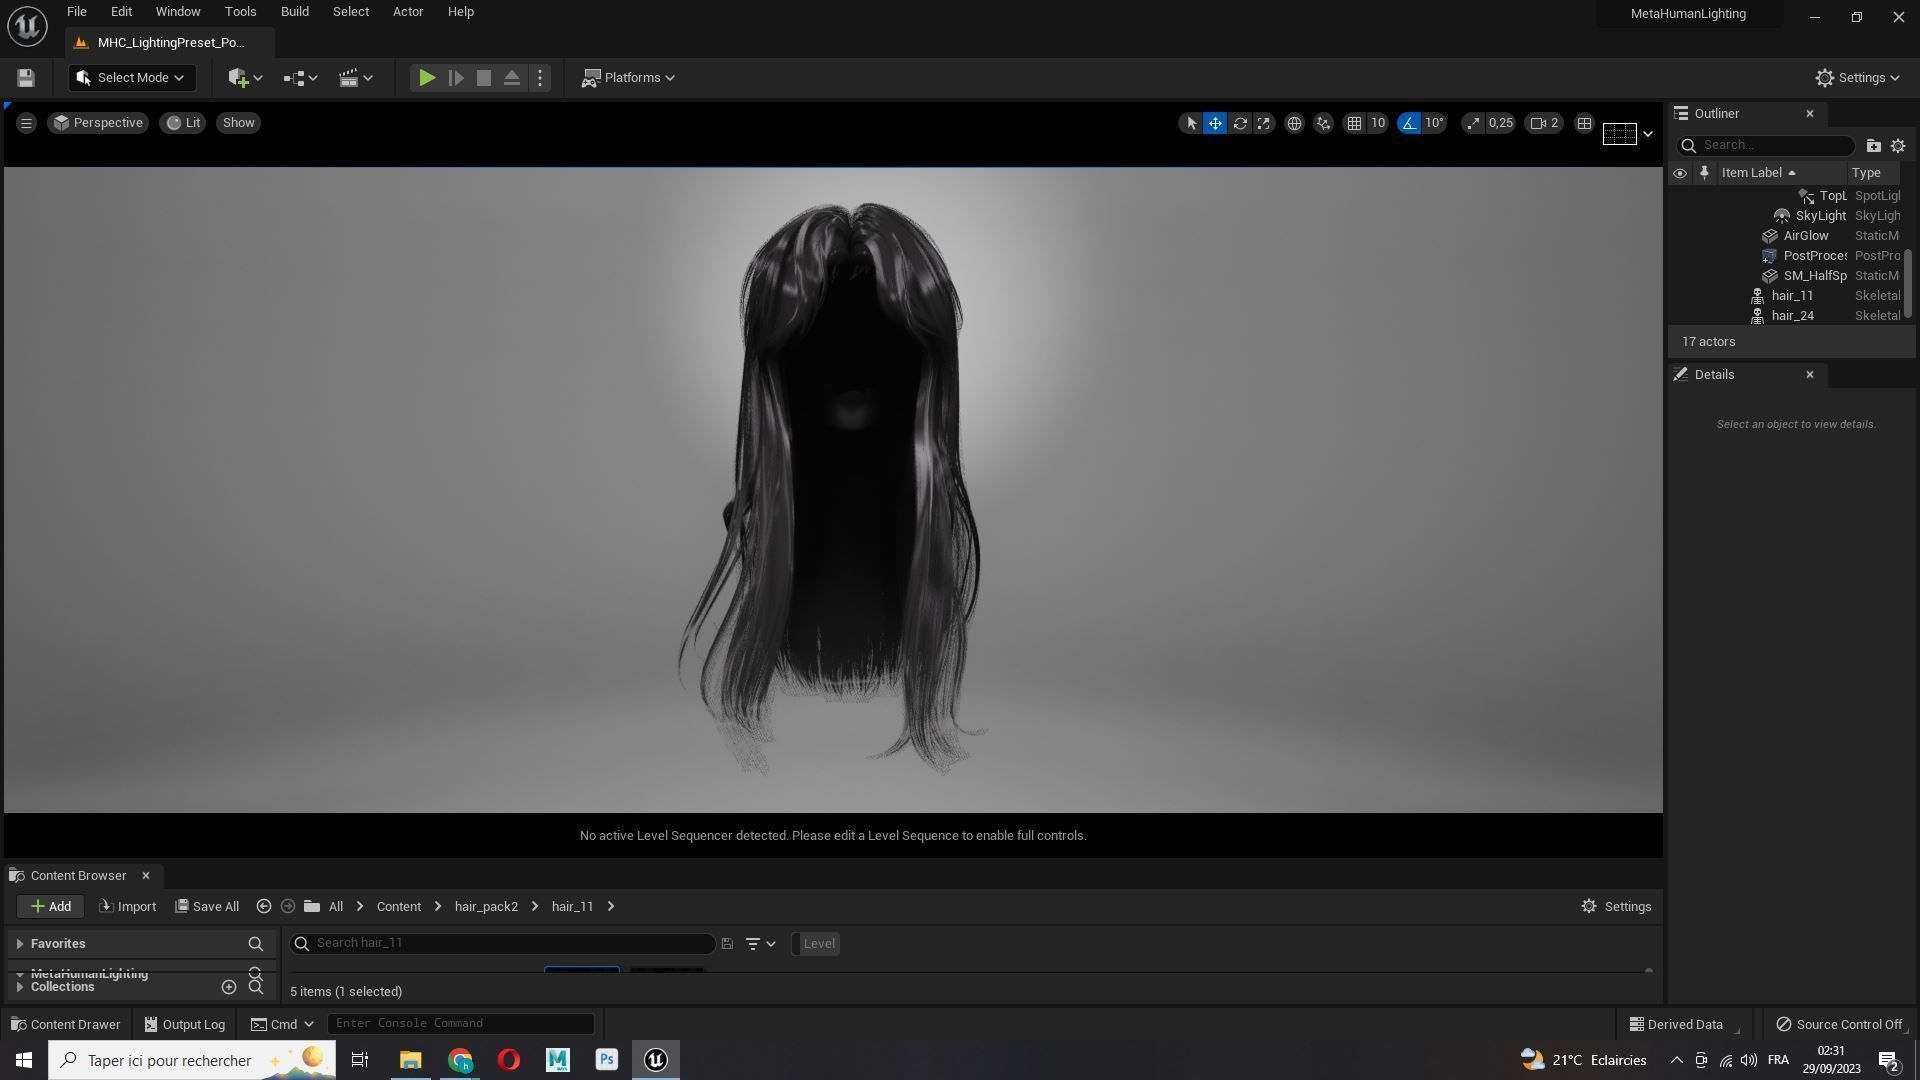Click the surface snapping icon
Image resolution: width=1920 pixels, height=1080 pixels.
point(1323,123)
